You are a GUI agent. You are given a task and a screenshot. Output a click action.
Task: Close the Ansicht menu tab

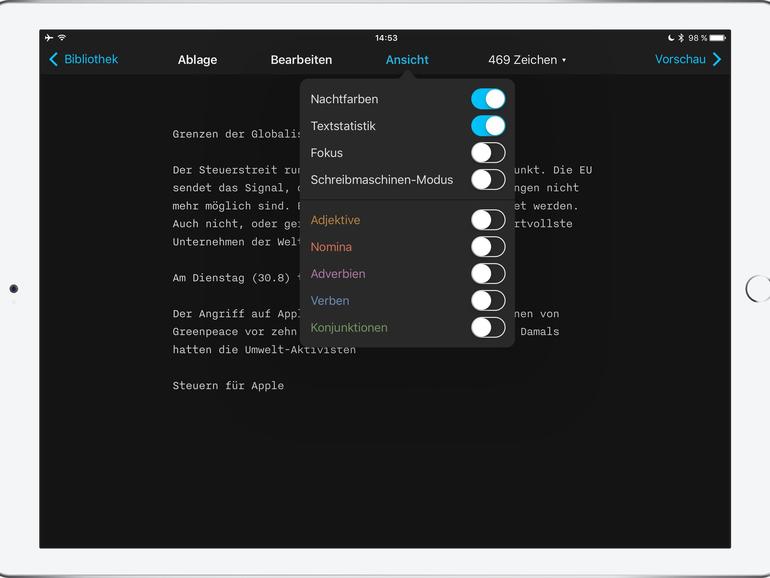(x=407, y=60)
